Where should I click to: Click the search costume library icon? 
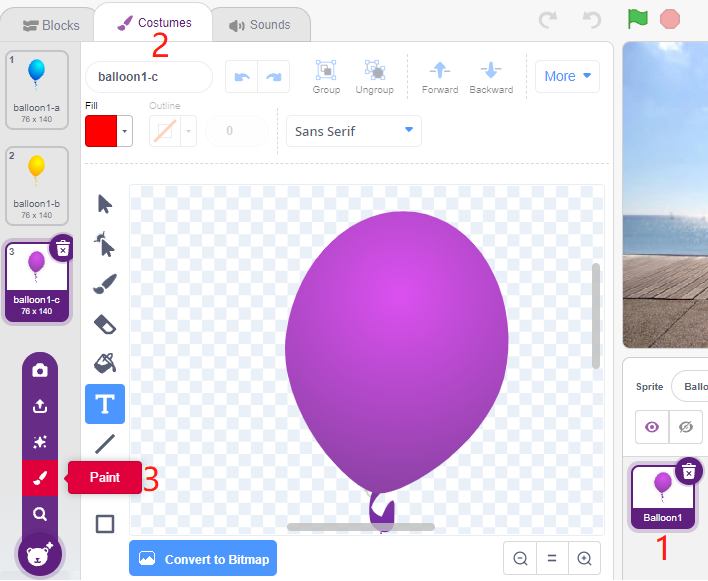[x=40, y=514]
